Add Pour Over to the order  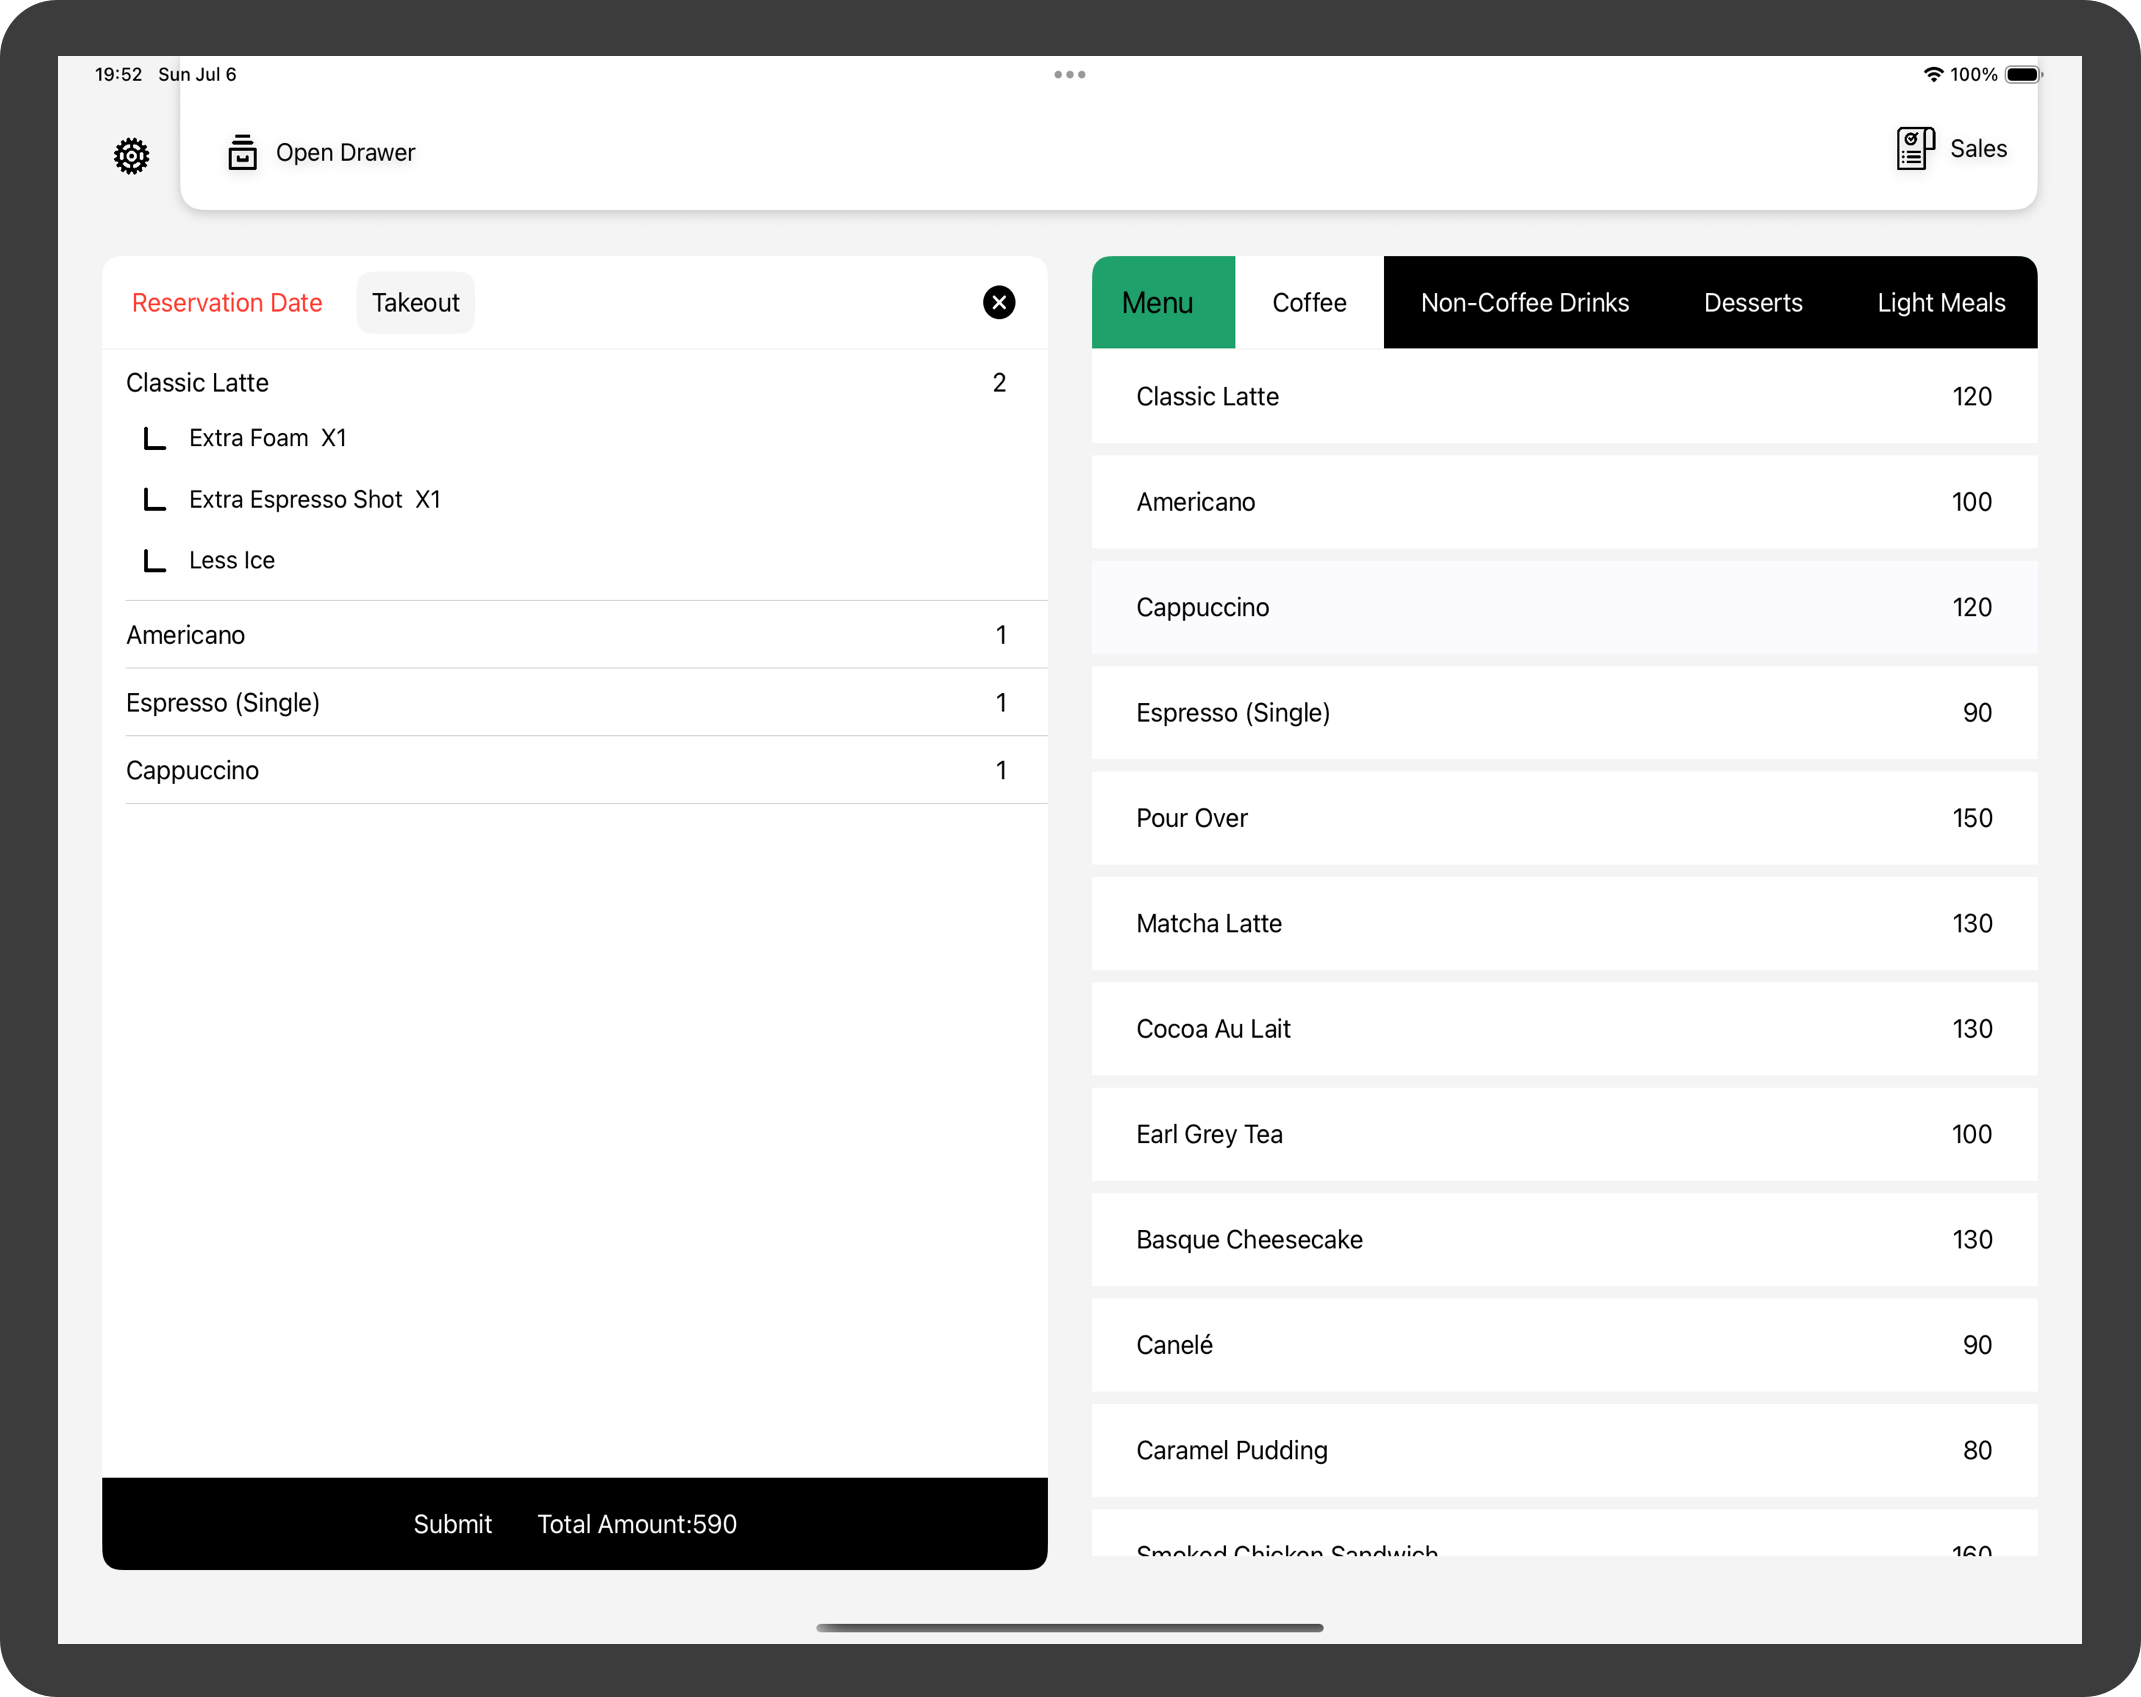click(1564, 818)
